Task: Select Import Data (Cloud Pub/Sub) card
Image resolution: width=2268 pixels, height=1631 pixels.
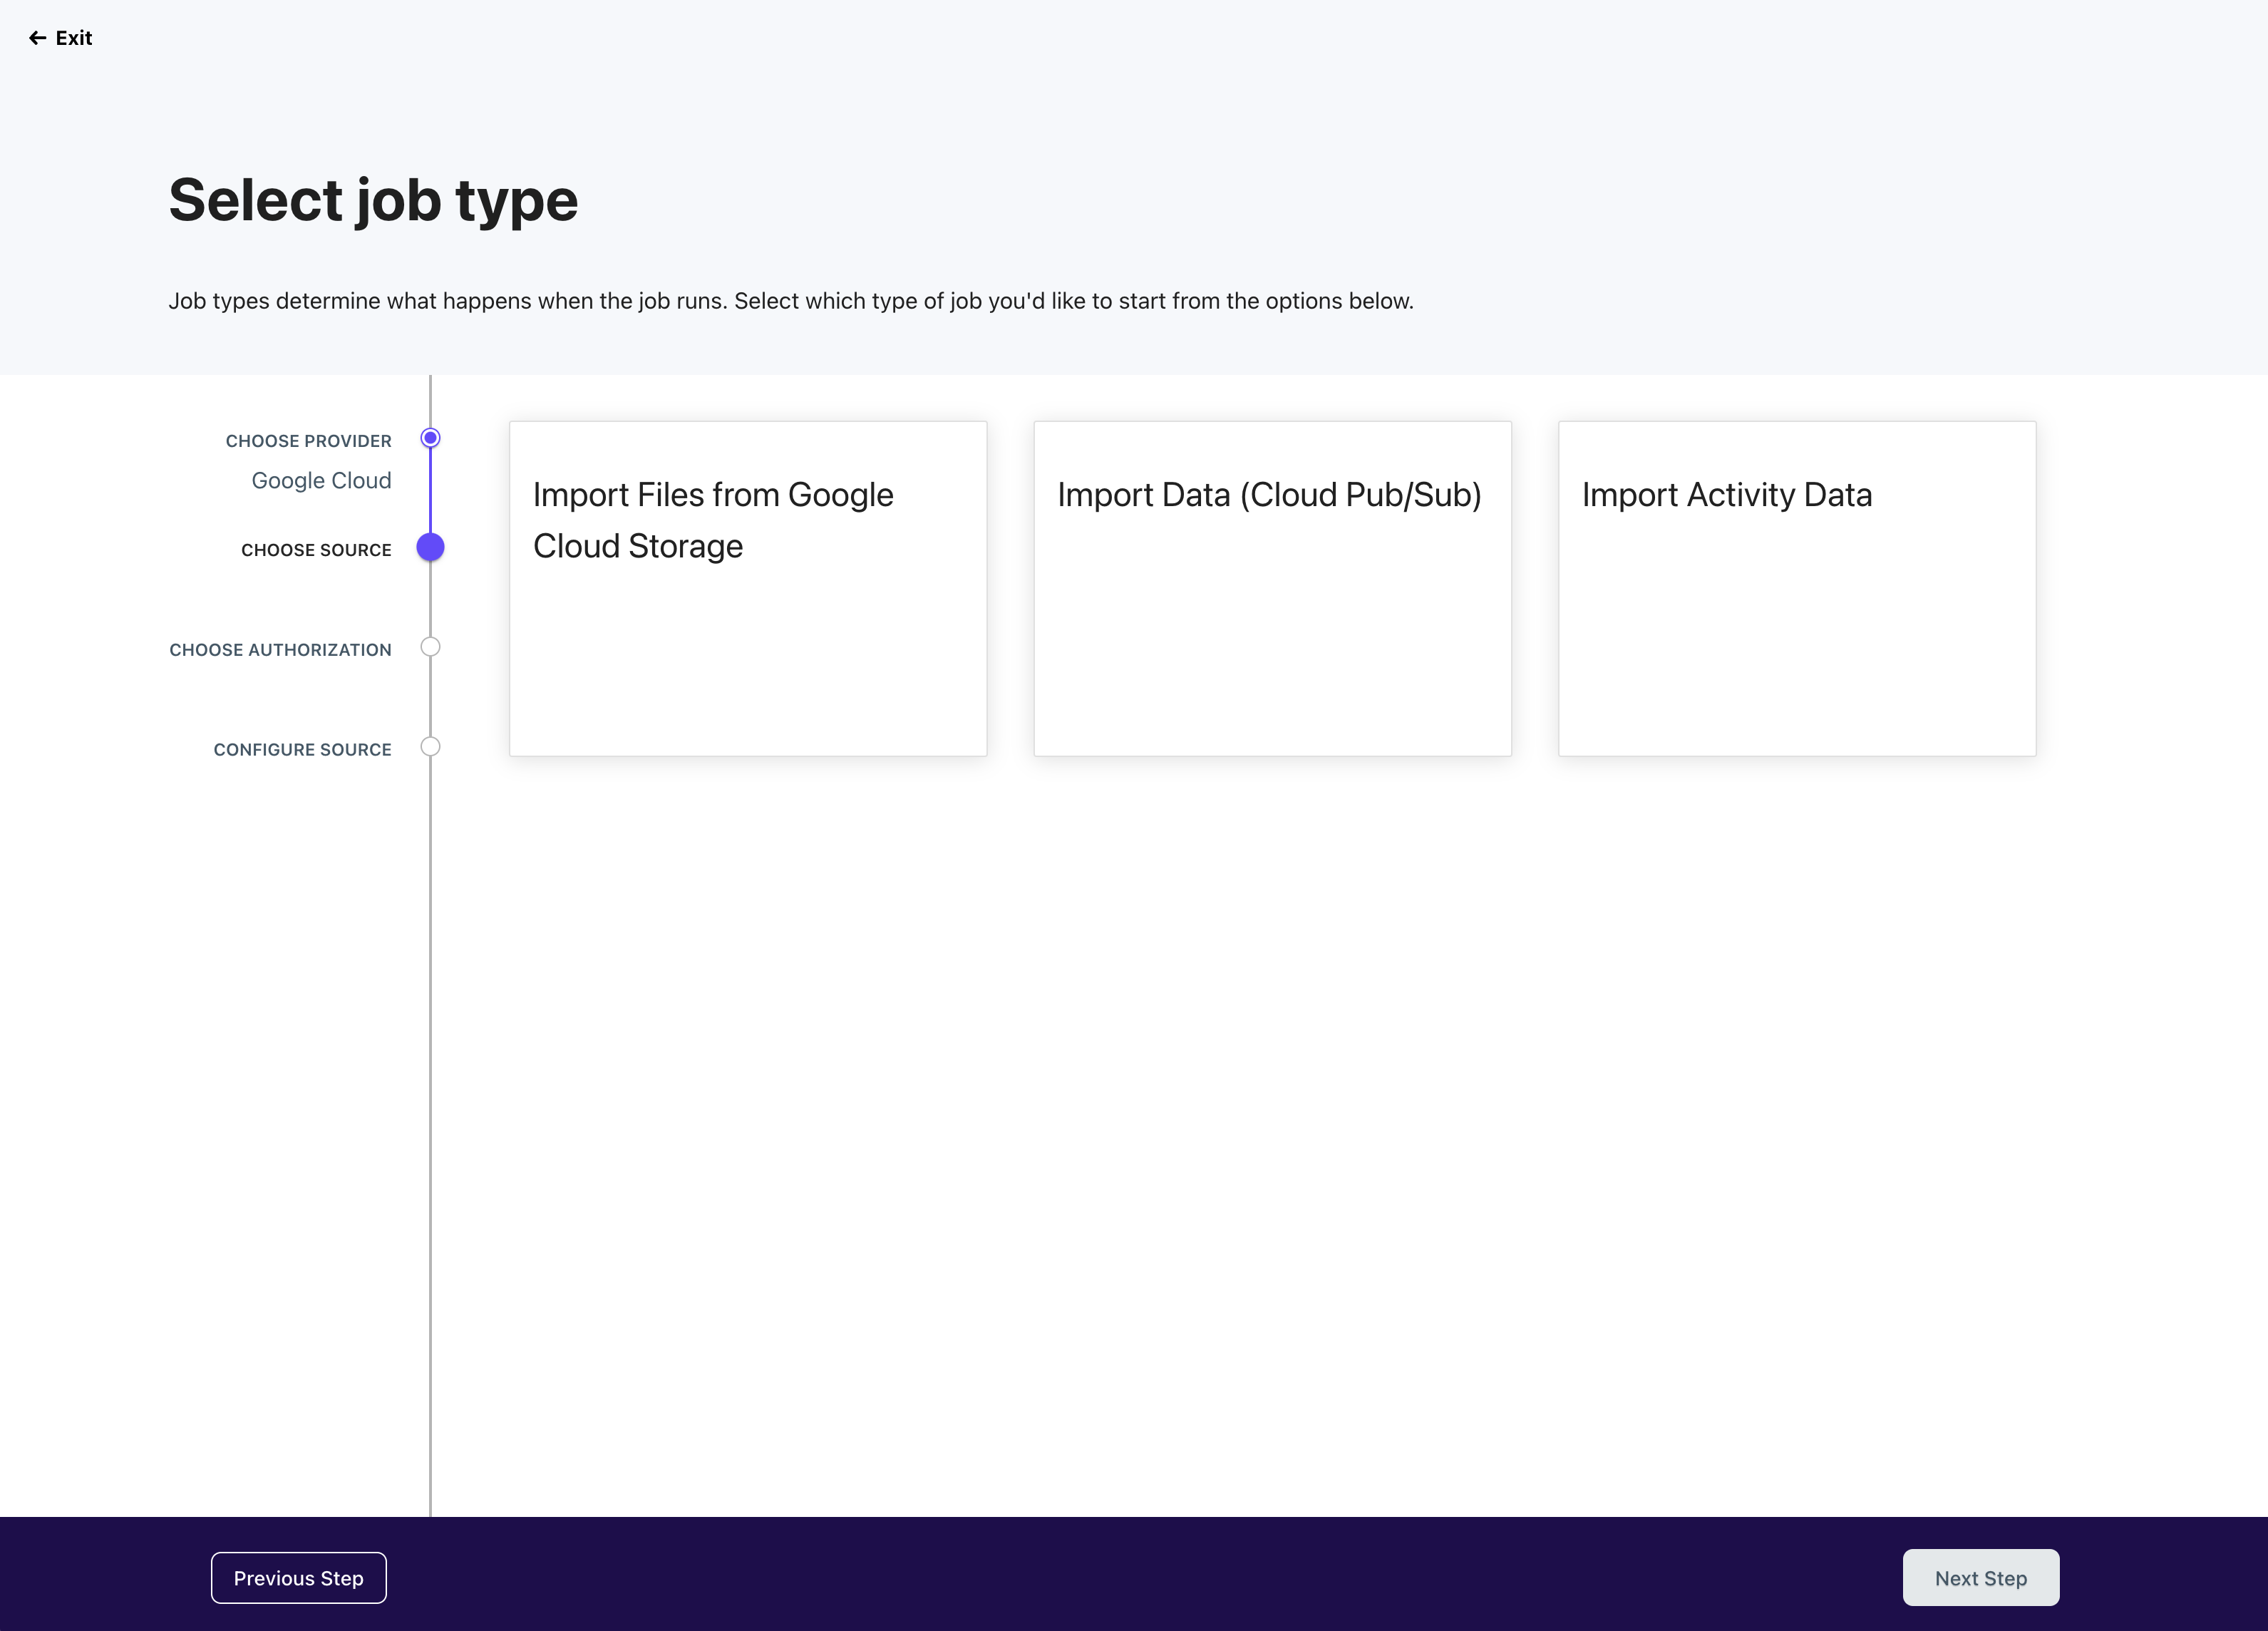Action: tap(1269, 495)
